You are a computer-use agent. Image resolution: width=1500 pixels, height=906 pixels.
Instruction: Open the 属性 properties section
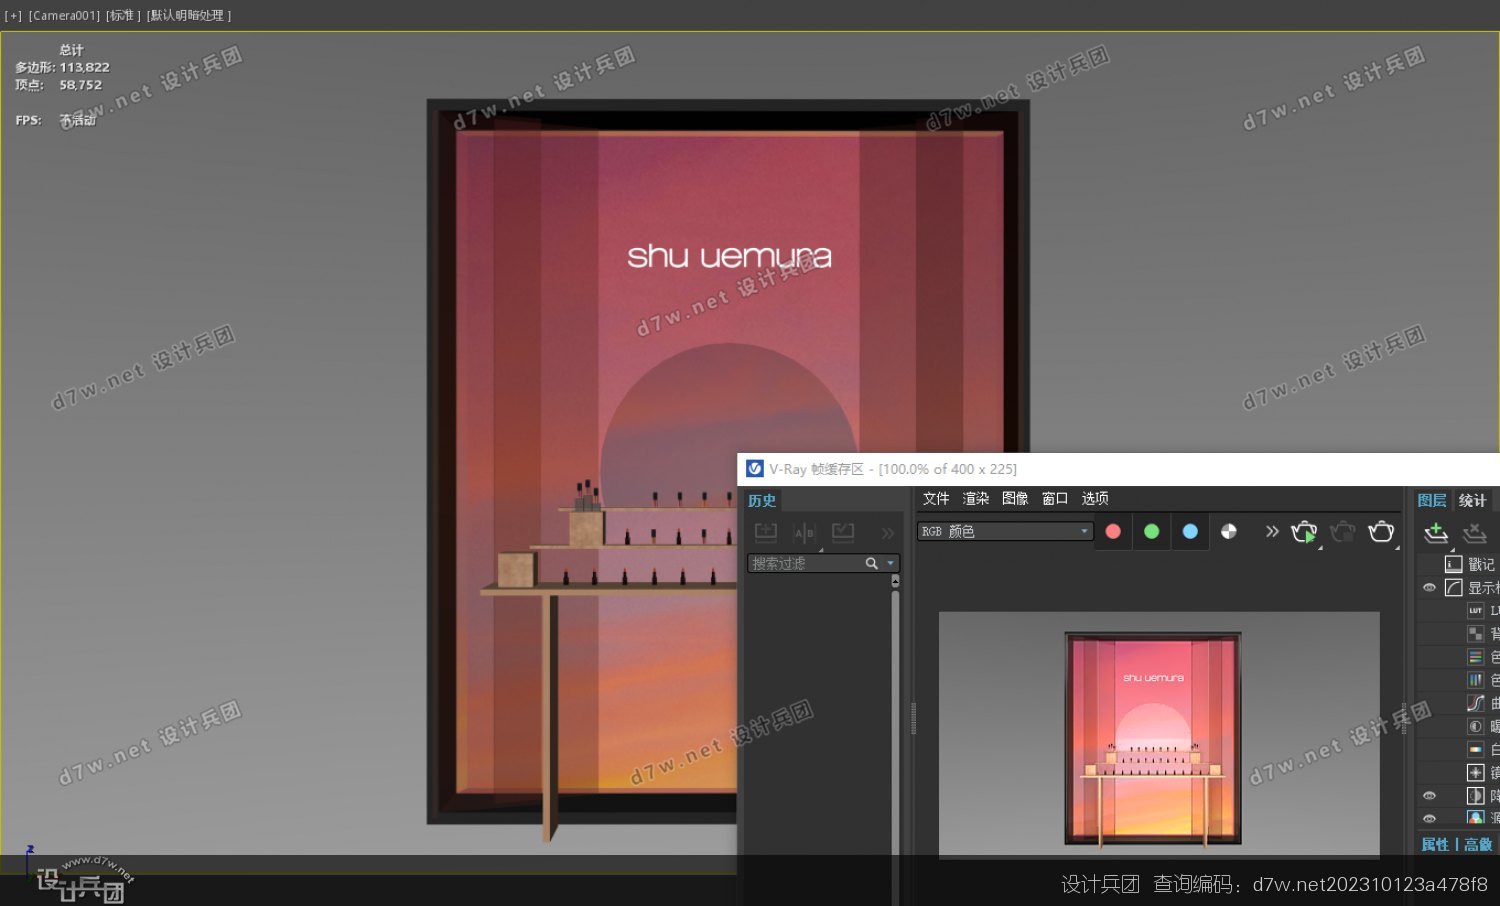pyautogui.click(x=1435, y=845)
